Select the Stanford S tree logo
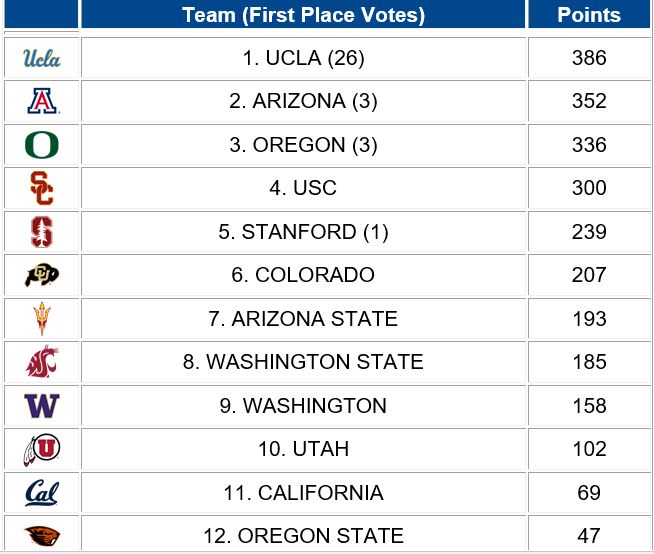The width and height of the screenshot is (654, 554). click(42, 232)
